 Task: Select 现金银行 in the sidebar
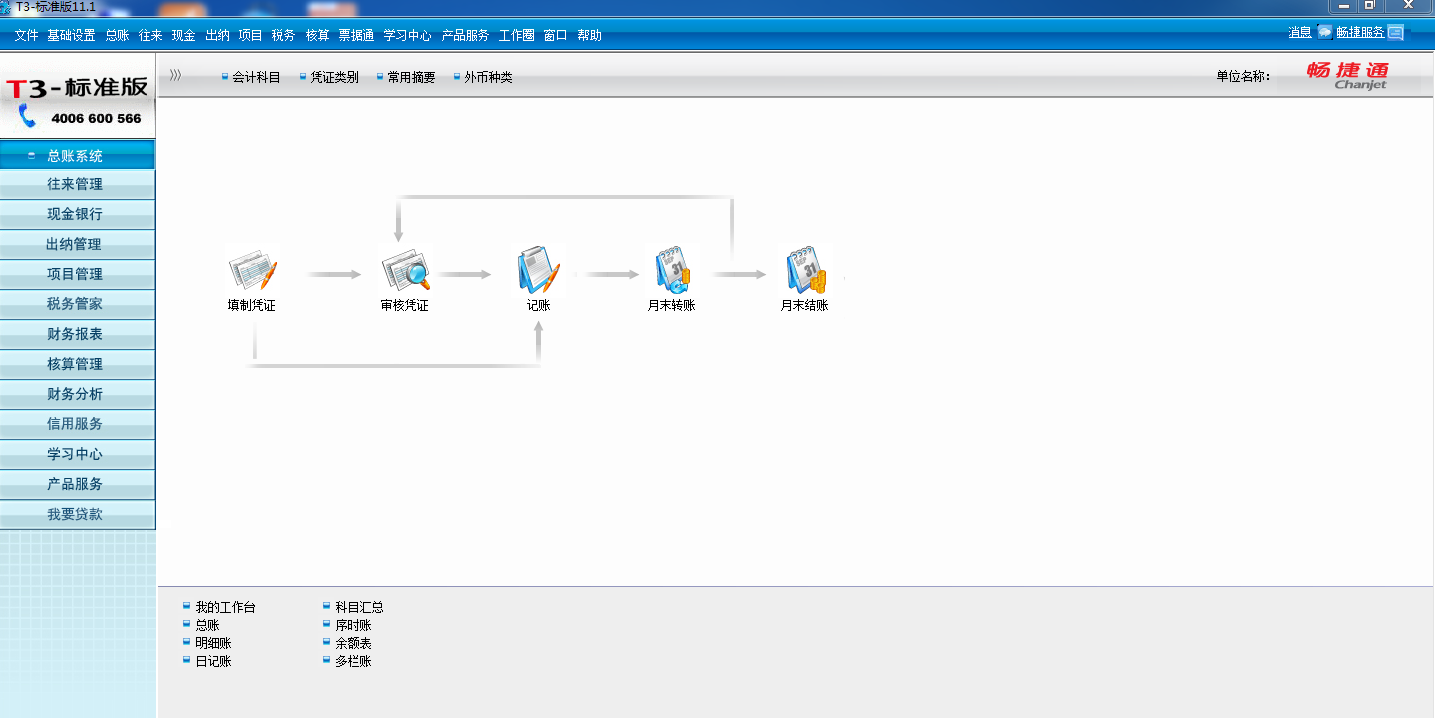click(x=77, y=214)
